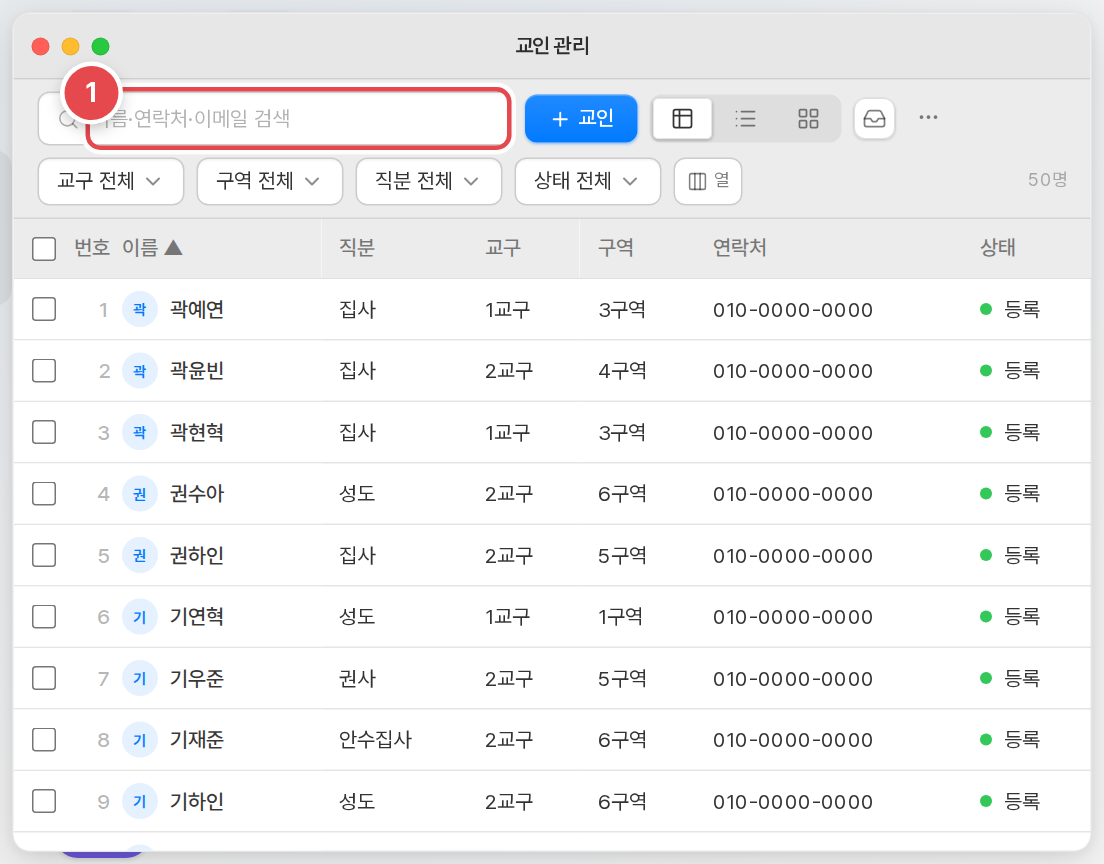
Task: Click the 곽 avatar next to 곽윤빈
Action: (x=139, y=370)
